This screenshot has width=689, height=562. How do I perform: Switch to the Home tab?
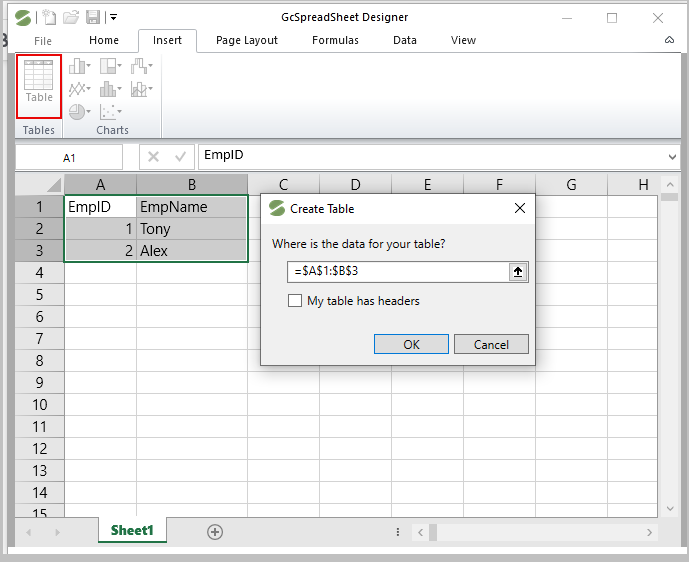click(104, 40)
